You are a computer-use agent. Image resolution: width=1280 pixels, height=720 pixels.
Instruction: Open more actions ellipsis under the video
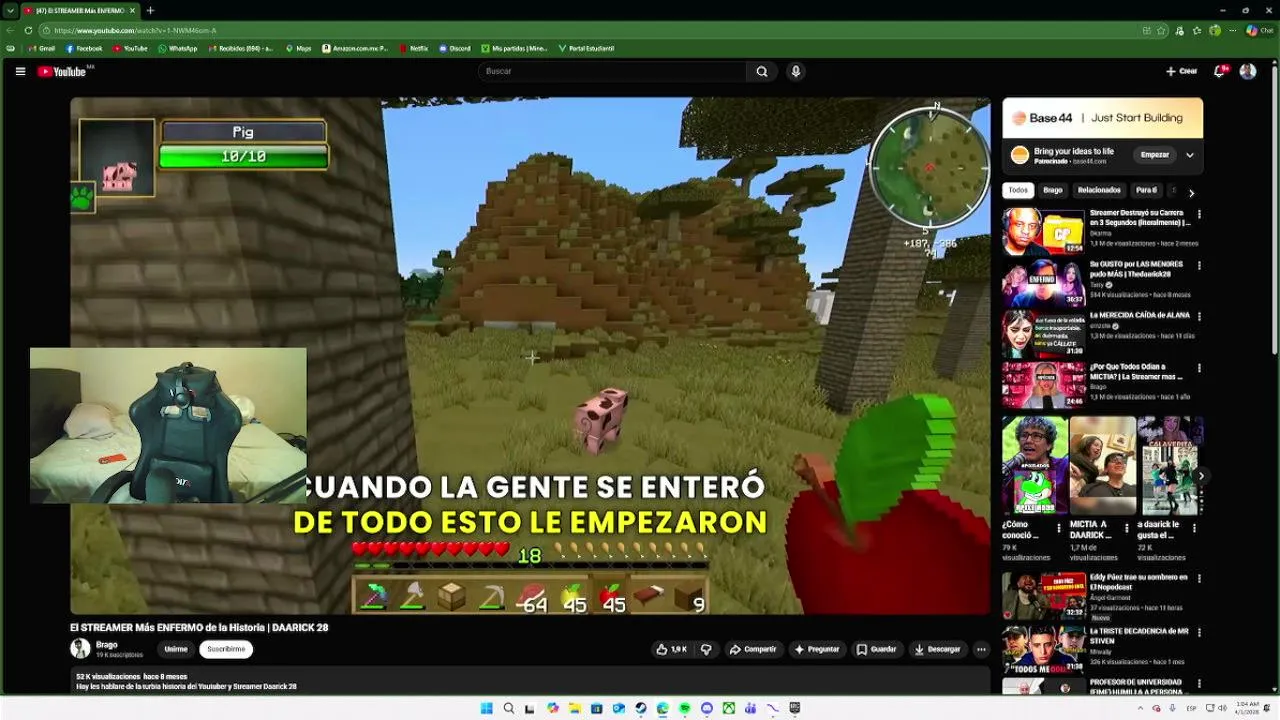pyautogui.click(x=981, y=649)
